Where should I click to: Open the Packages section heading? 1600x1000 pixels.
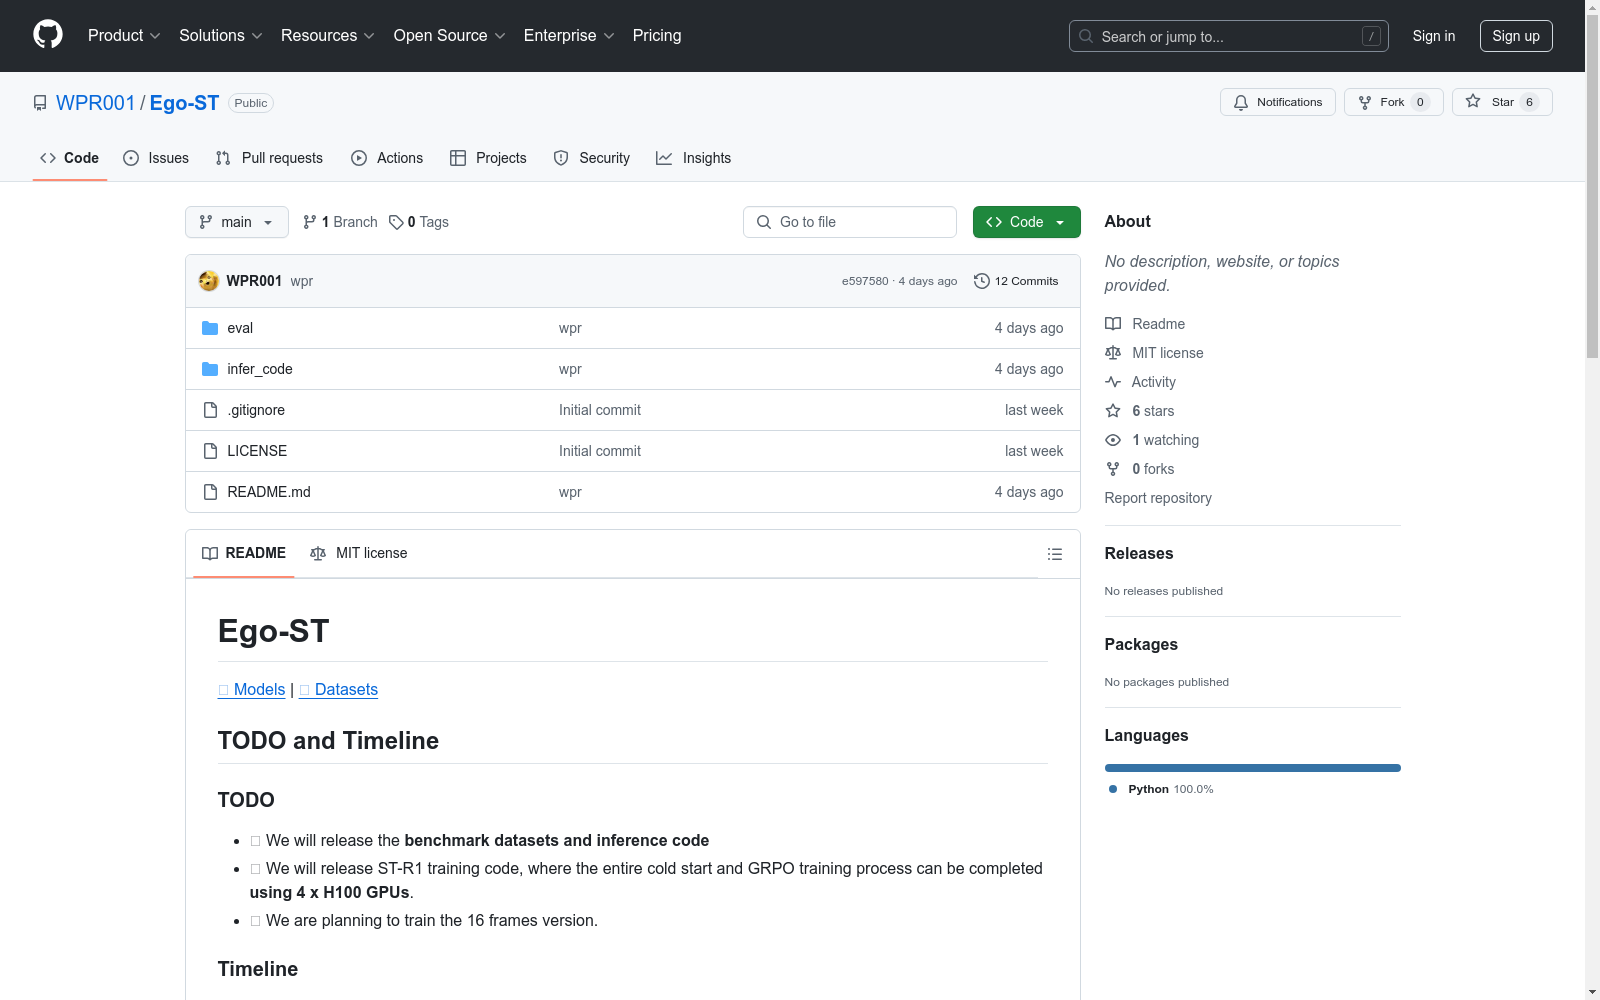pos(1141,645)
